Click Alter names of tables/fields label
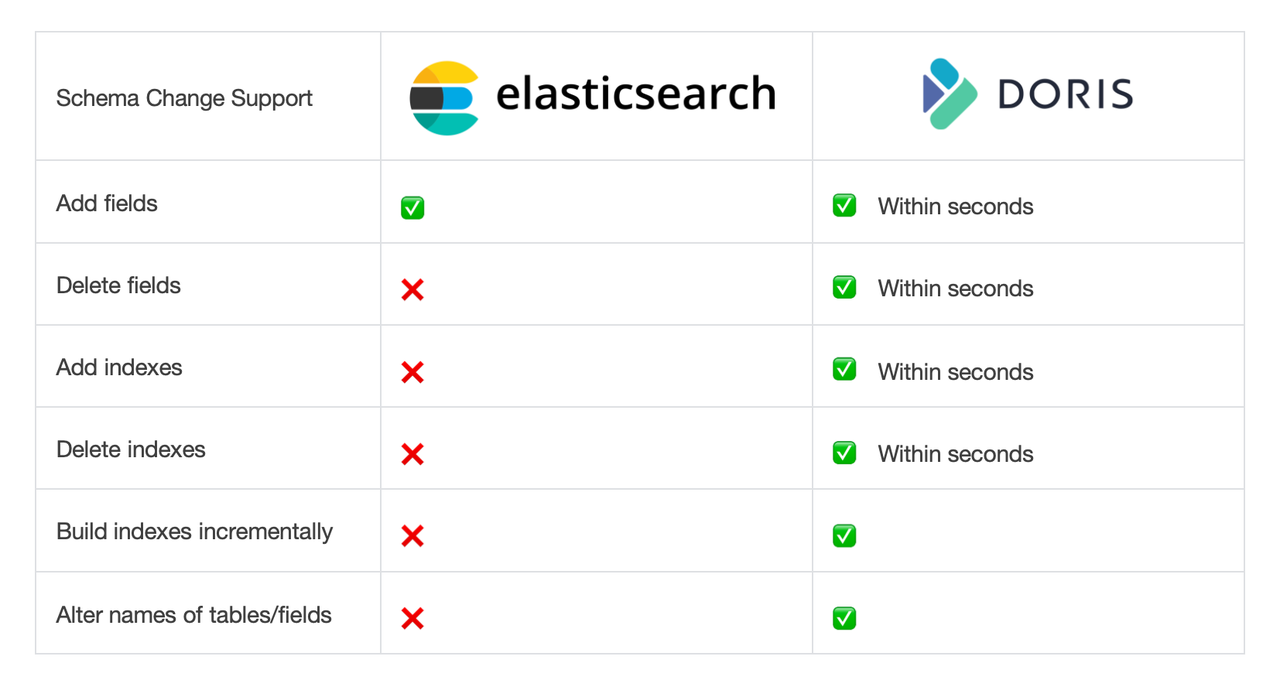The height and width of the screenshot is (687, 1280). click(194, 614)
